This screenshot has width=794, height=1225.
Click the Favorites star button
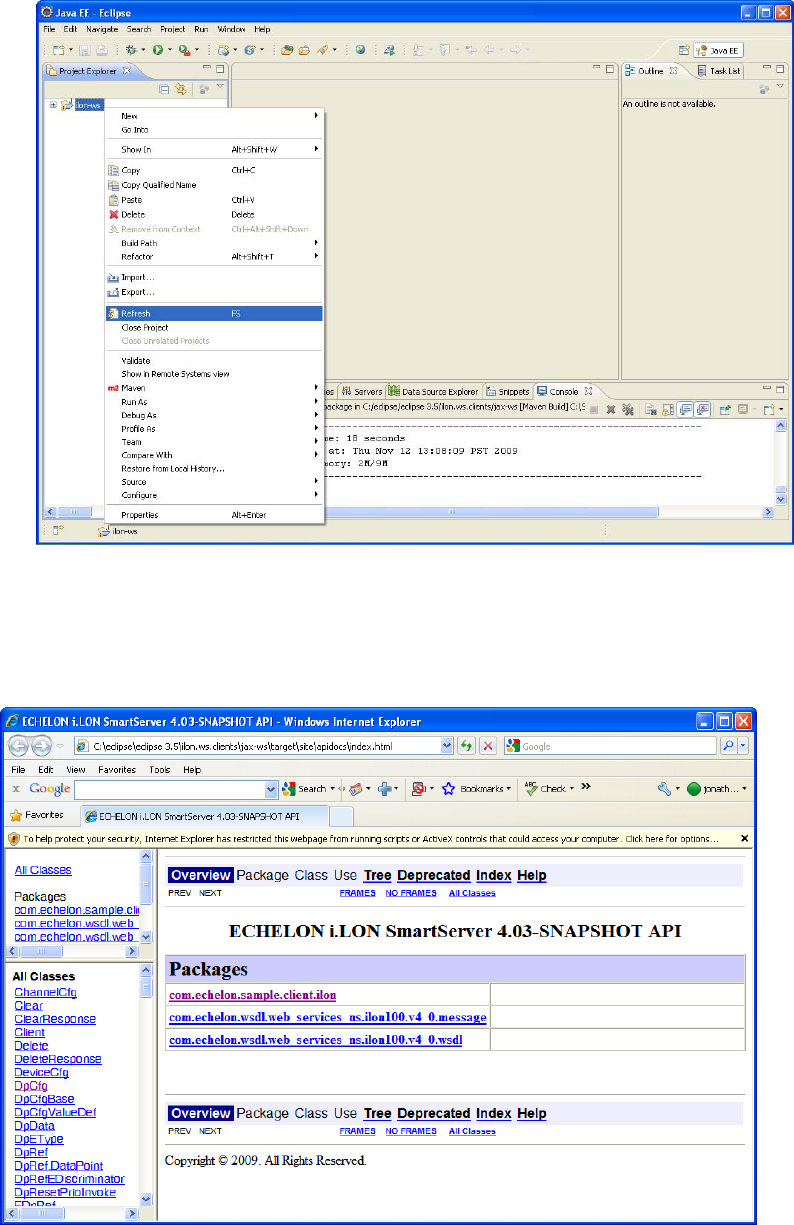[x=37, y=814]
